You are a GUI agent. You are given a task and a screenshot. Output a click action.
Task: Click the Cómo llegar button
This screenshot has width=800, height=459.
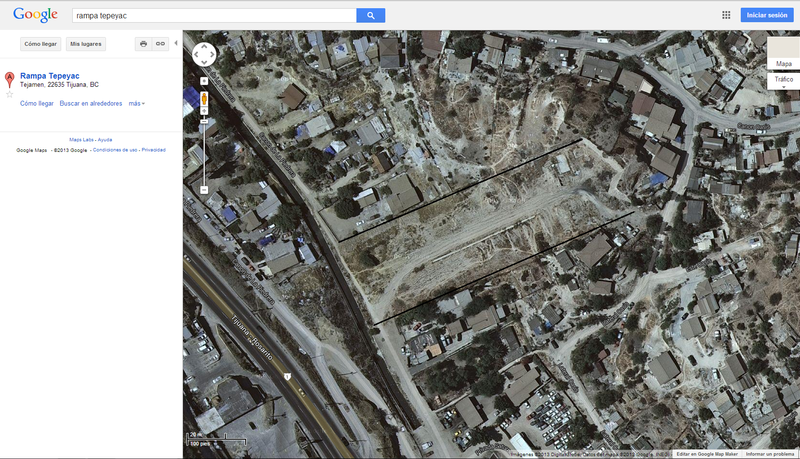pyautogui.click(x=41, y=44)
